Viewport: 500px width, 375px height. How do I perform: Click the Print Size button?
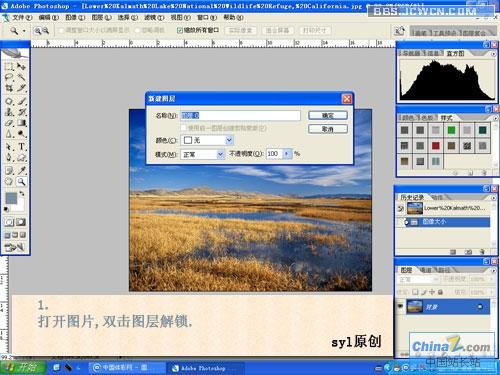[x=314, y=31]
